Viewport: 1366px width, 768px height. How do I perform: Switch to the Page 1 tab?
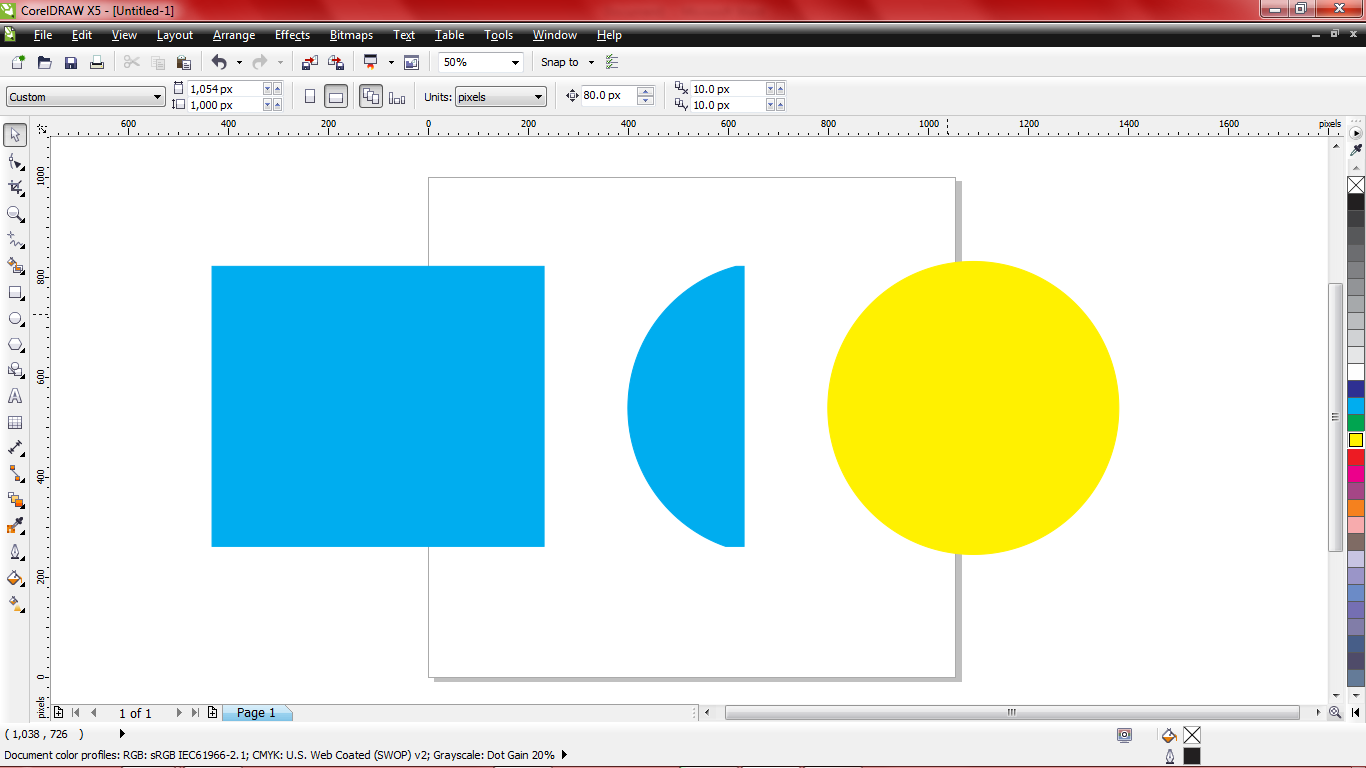pos(257,712)
